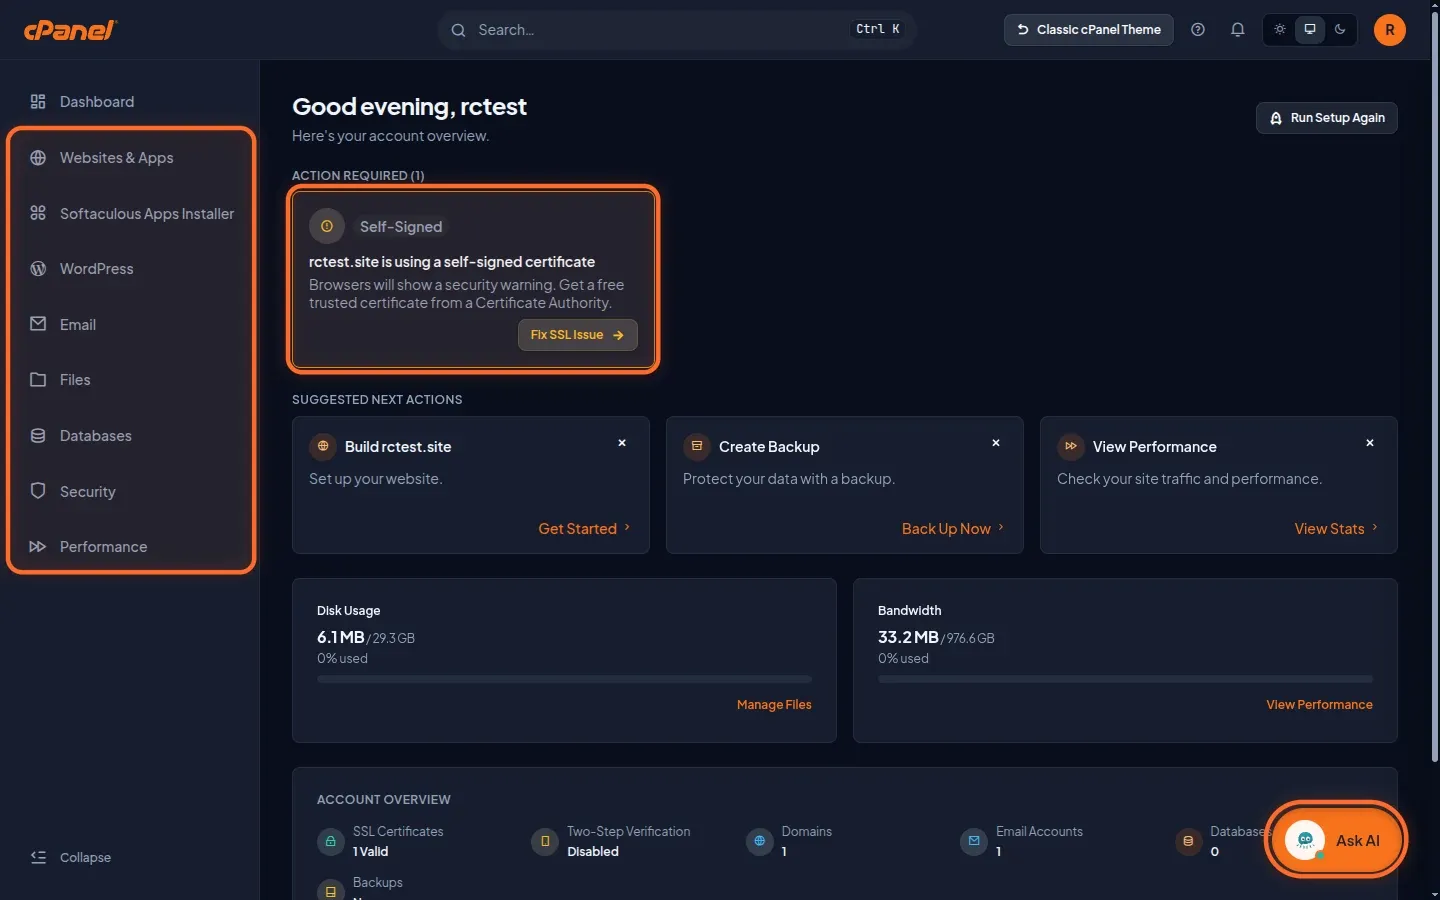This screenshot has height=900, width=1440.
Task: Click the Websites & Apps globe icon
Action: point(38,158)
